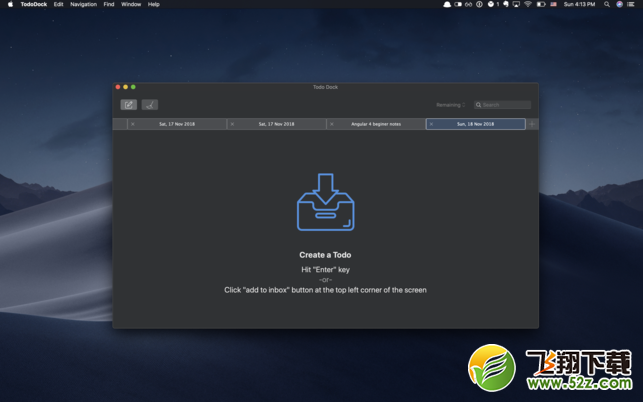Select the Sun, 18 Nov 2018 tab
The image size is (643, 402).
click(x=476, y=124)
